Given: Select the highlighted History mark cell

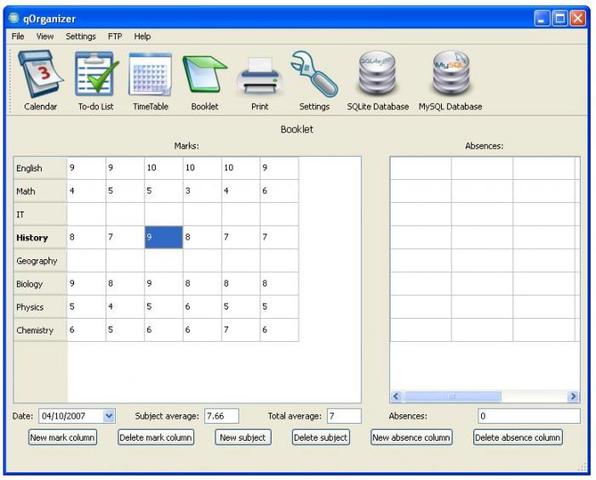Looking at the screenshot, I should (x=163, y=237).
